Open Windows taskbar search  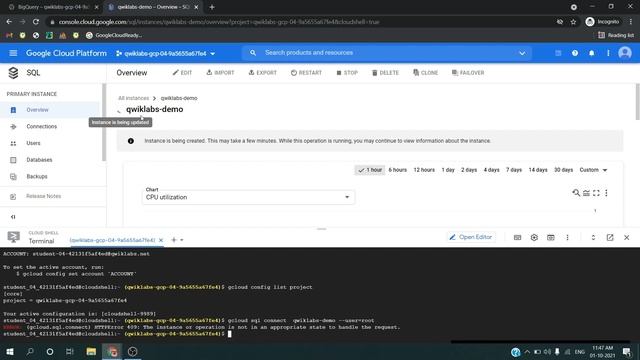30,351
